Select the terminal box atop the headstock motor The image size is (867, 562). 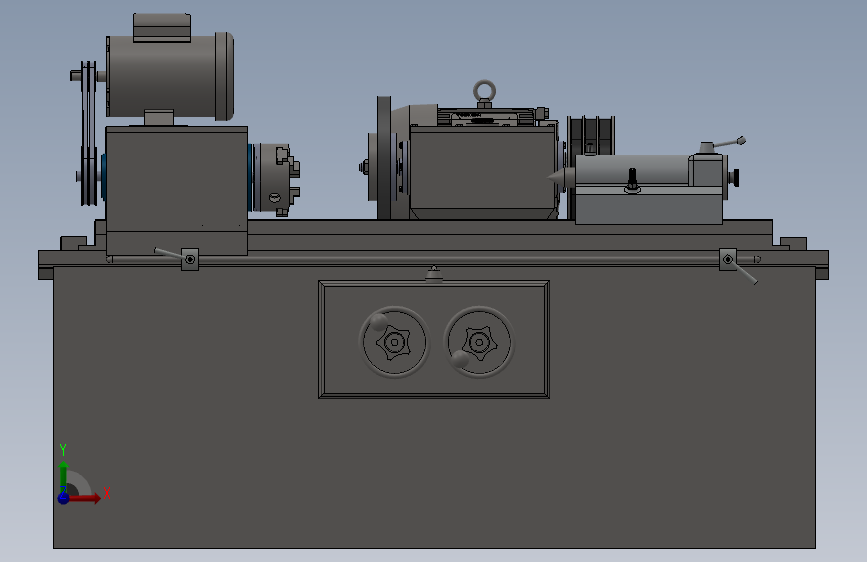tap(162, 27)
